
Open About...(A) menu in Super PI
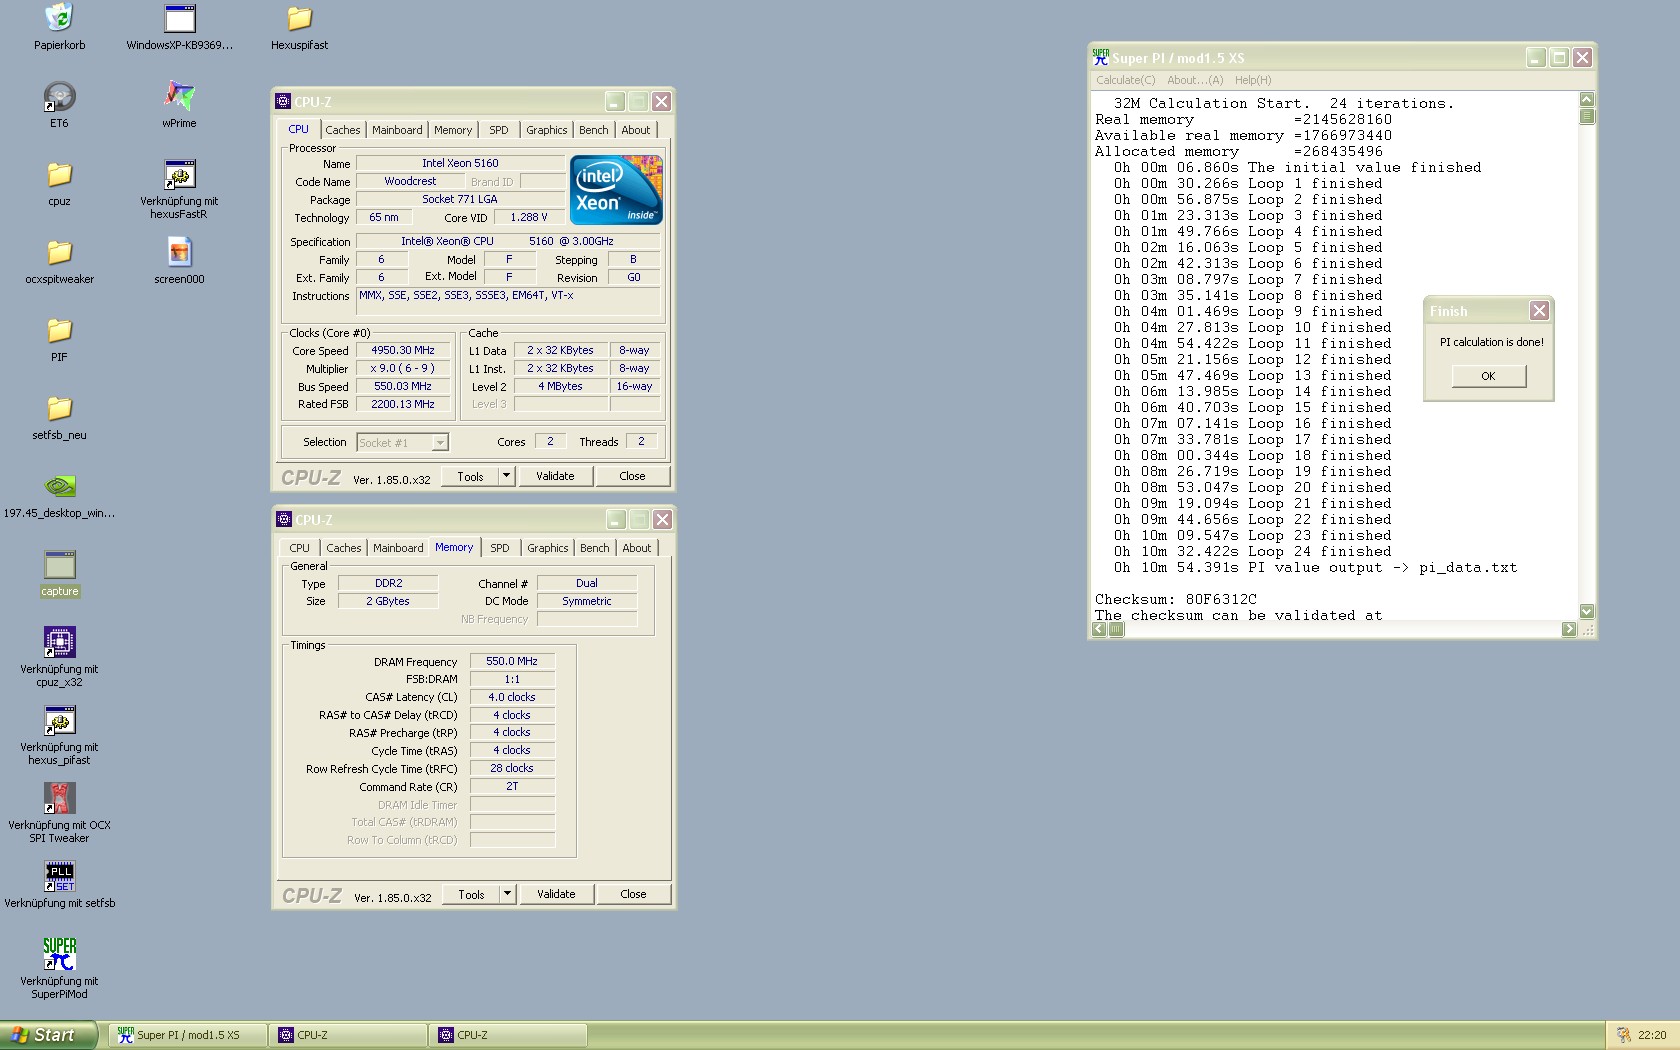pyautogui.click(x=1195, y=80)
